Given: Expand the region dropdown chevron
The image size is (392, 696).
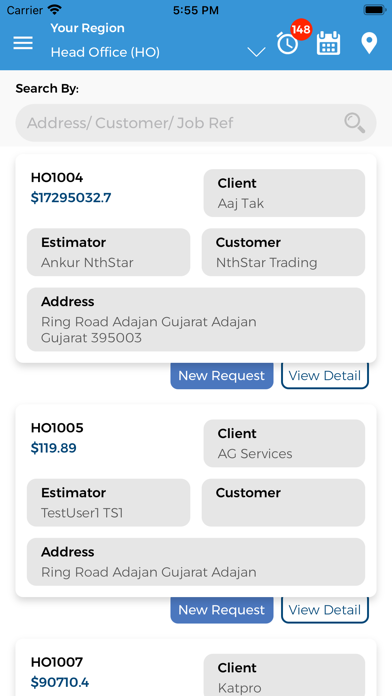Looking at the screenshot, I should (x=256, y=52).
